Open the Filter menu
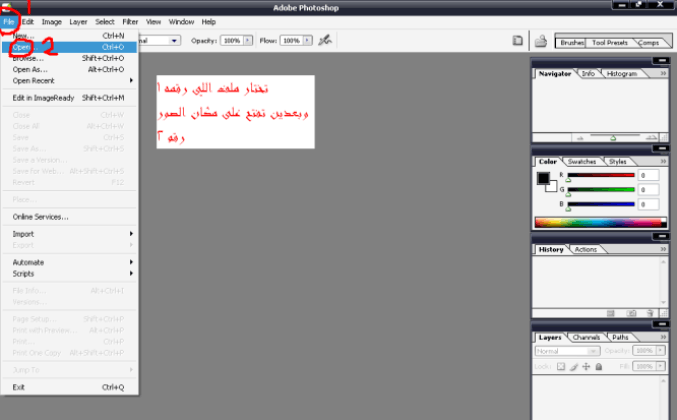The width and height of the screenshot is (677, 420). [130, 22]
